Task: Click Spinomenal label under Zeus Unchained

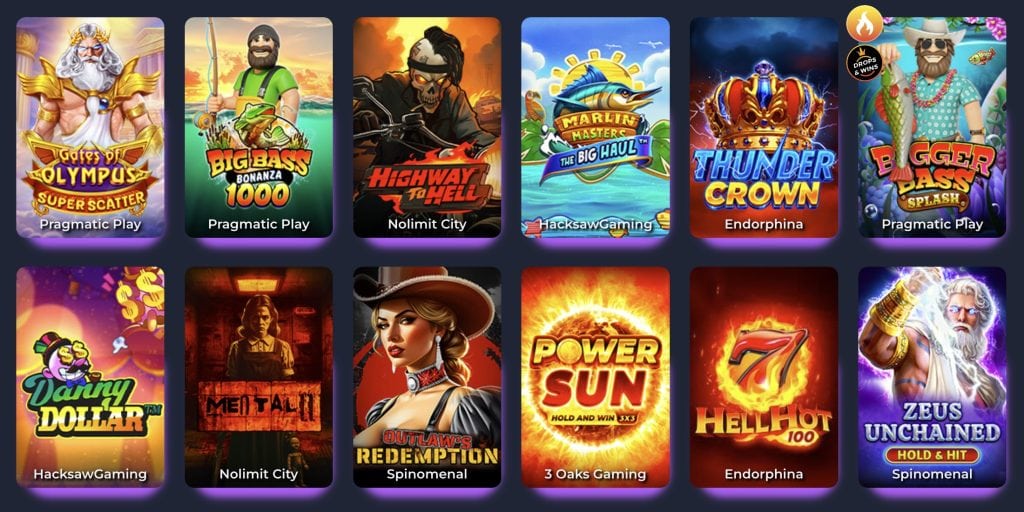Action: coord(933,474)
